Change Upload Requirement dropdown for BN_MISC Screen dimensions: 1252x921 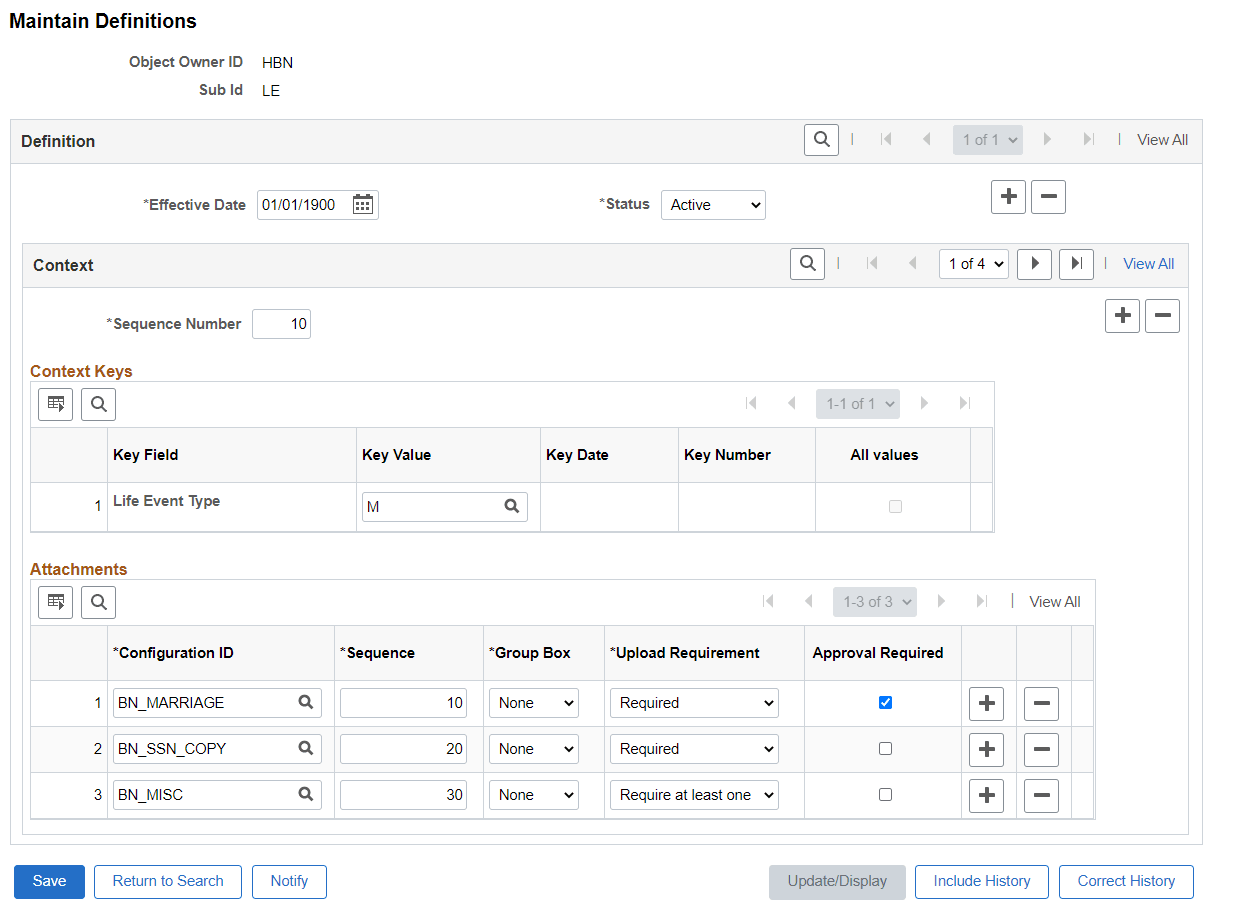[x=693, y=794]
